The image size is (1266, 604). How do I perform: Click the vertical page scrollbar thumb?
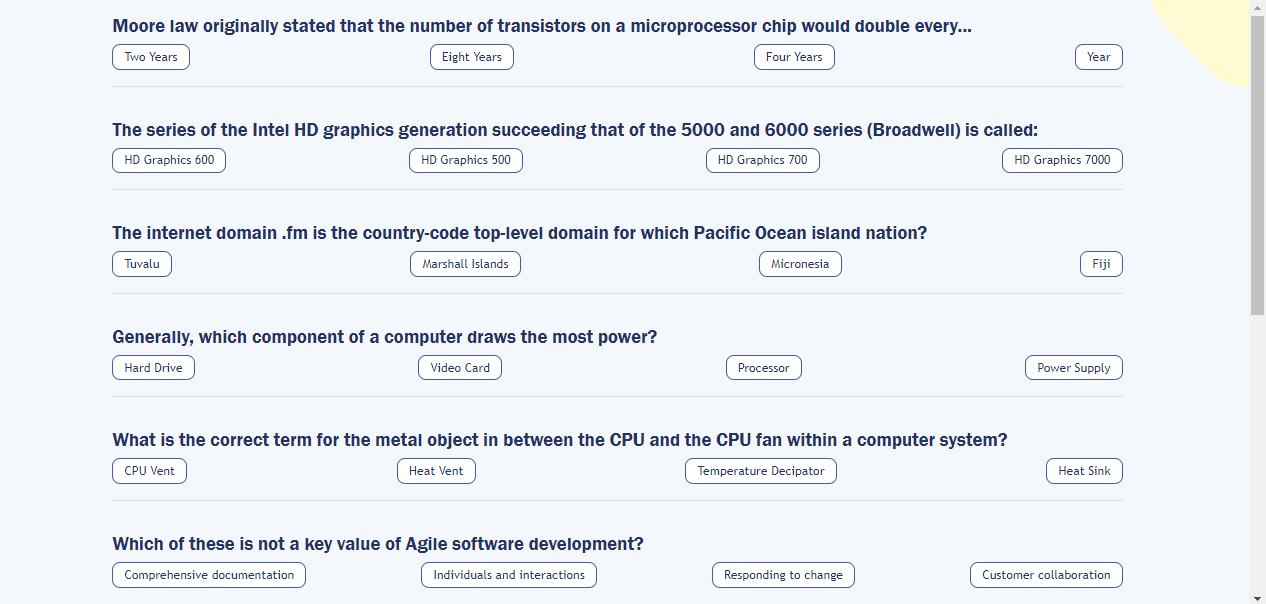(x=1258, y=165)
